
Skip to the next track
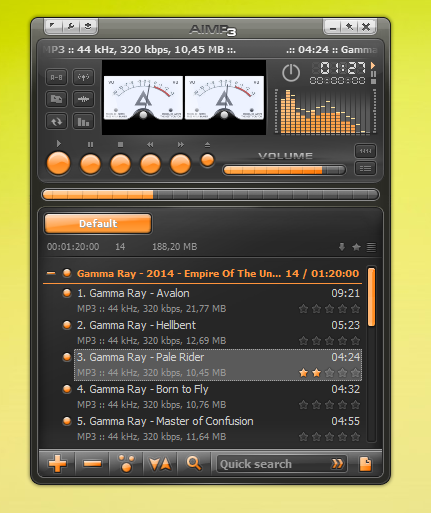coord(180,164)
